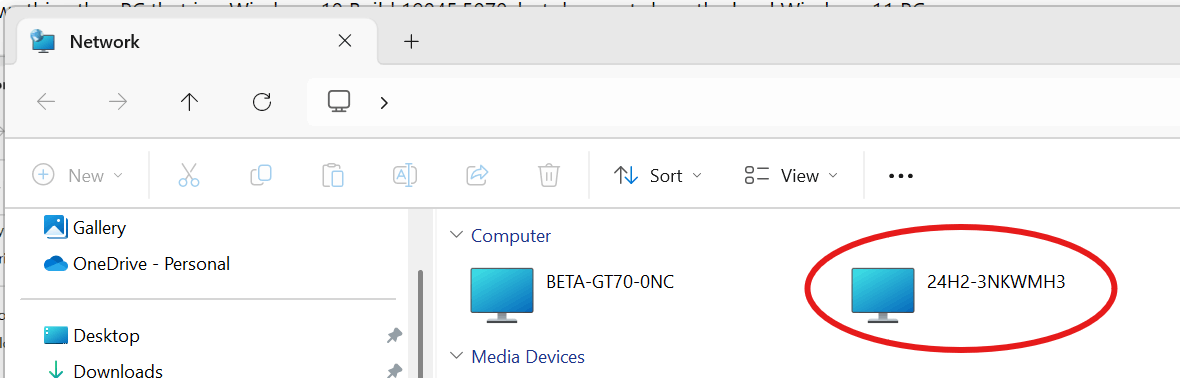Open the View layout menu
Screen dimensions: 1180x378
(791, 175)
